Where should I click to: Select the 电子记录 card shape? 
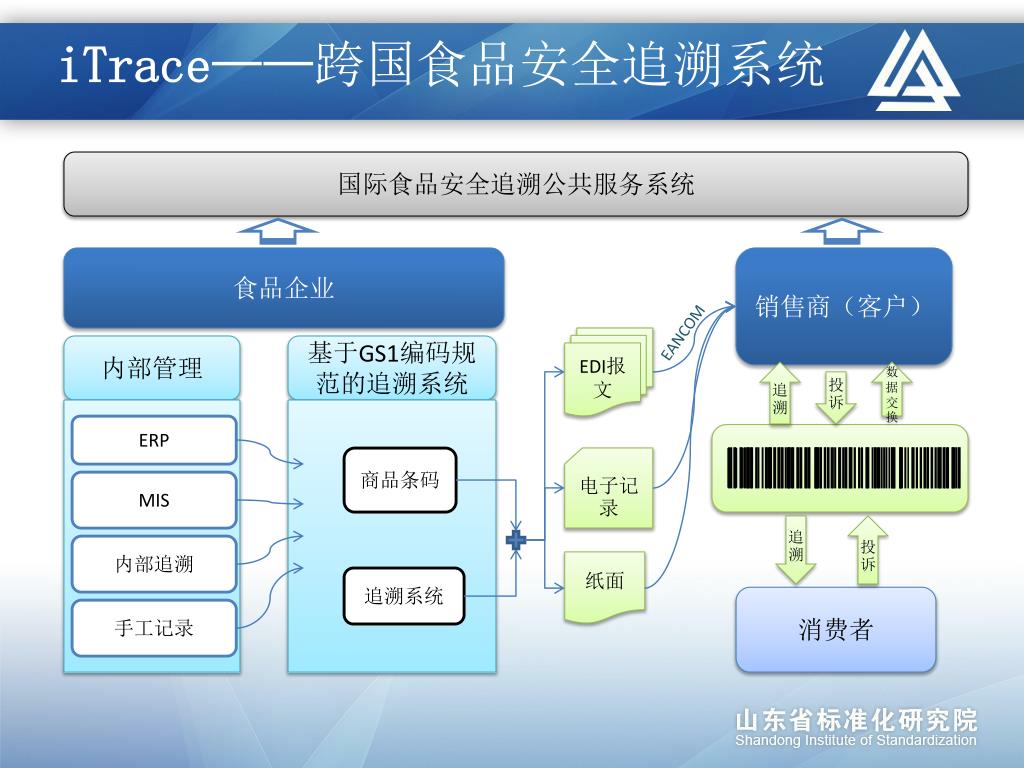click(x=609, y=488)
